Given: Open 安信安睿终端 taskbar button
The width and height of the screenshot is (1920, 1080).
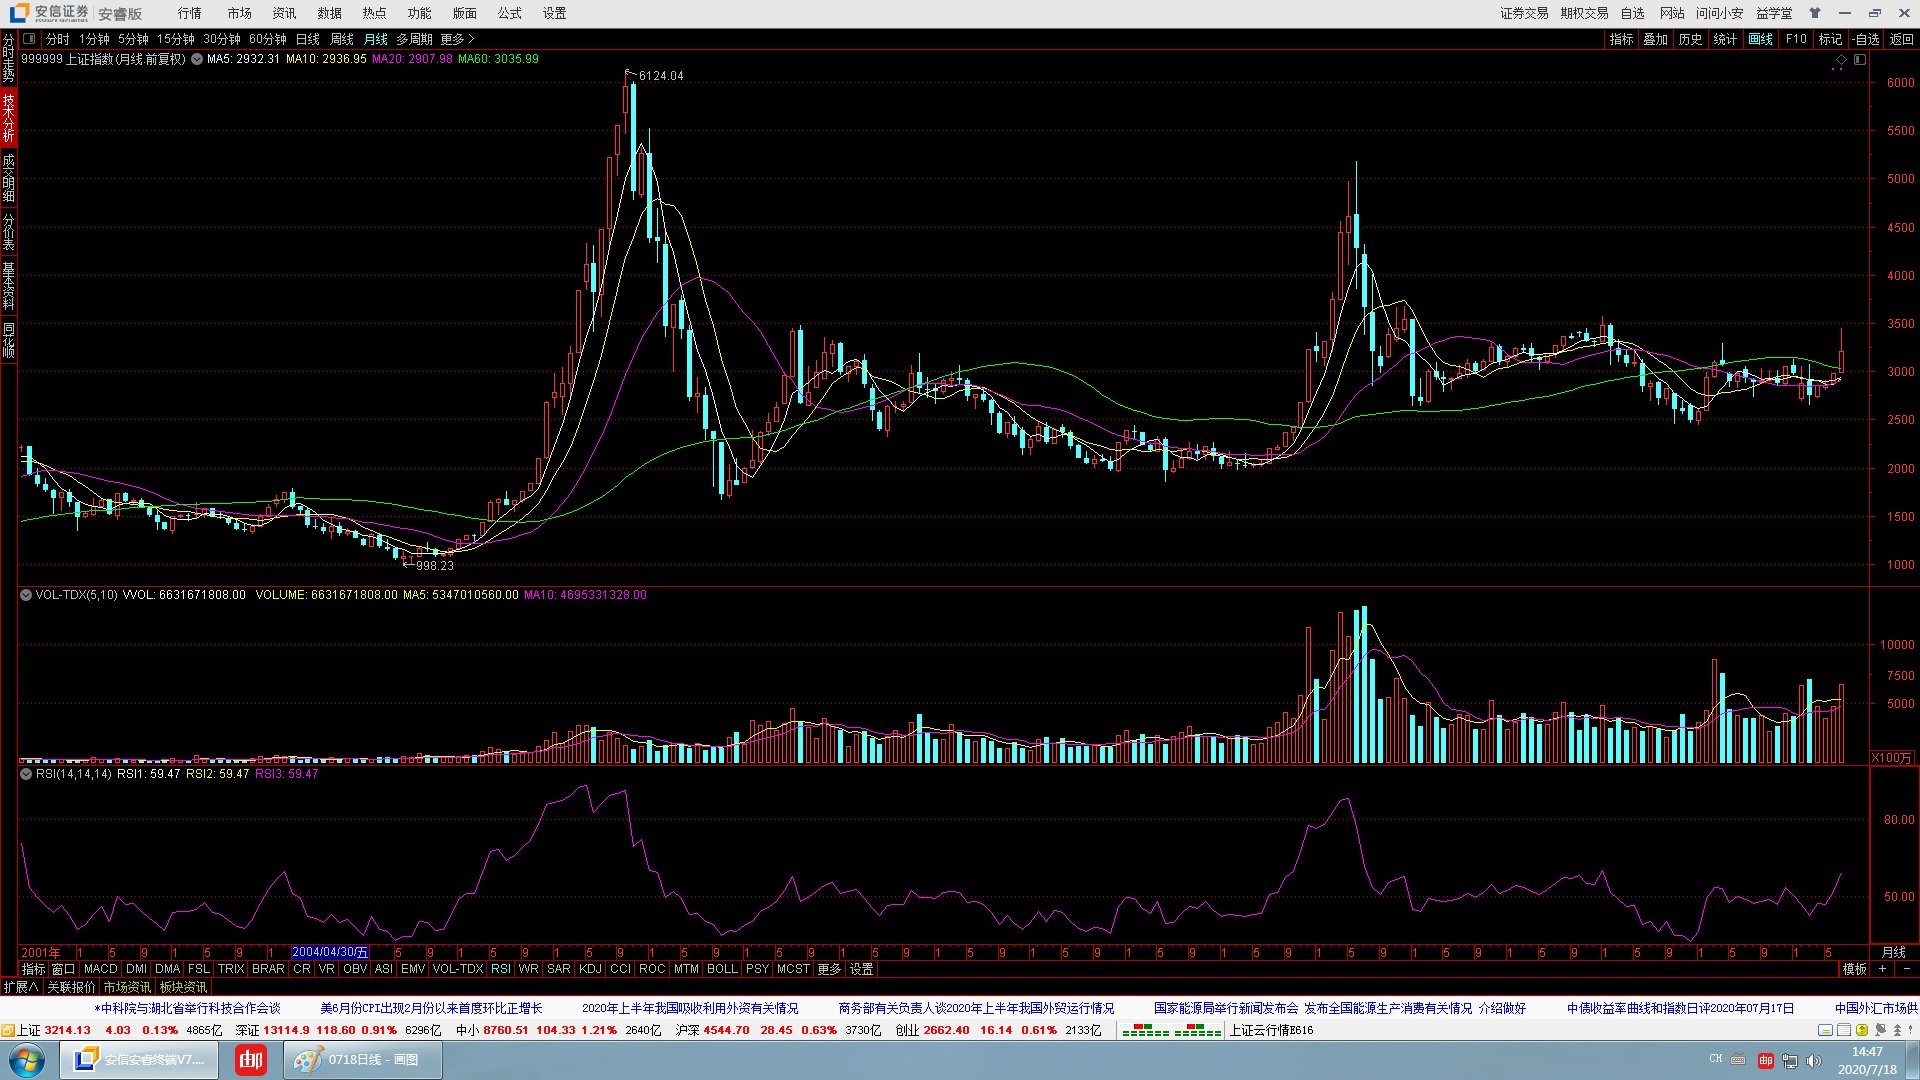Looking at the screenshot, I should click(139, 1060).
